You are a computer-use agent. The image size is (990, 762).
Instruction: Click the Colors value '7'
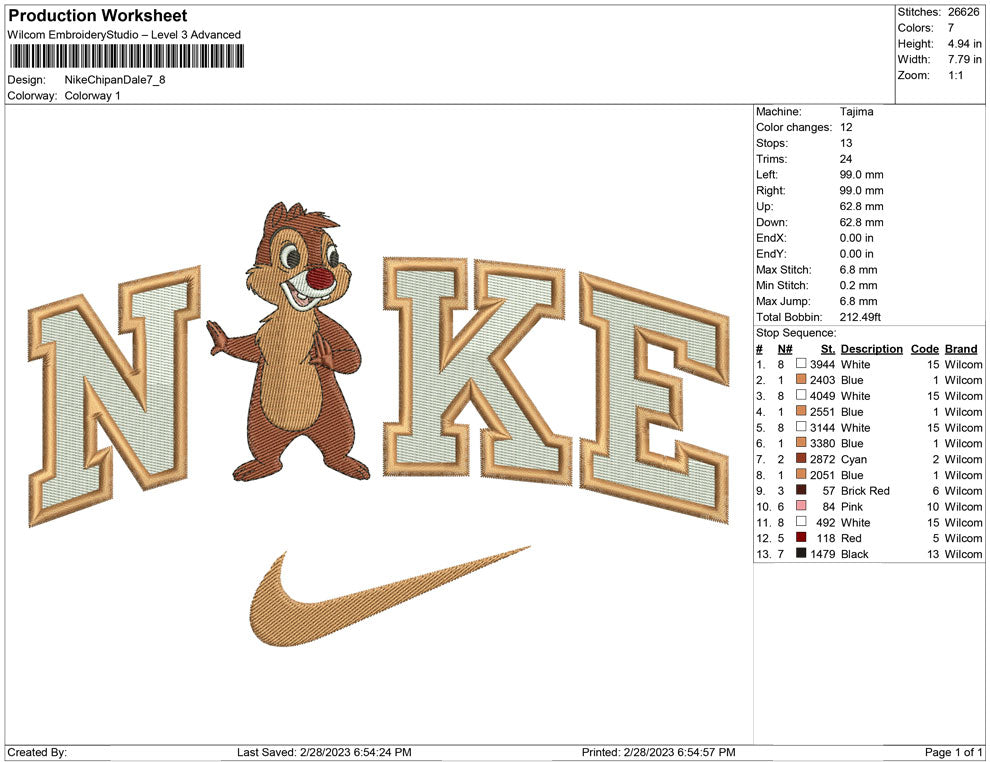coord(951,28)
